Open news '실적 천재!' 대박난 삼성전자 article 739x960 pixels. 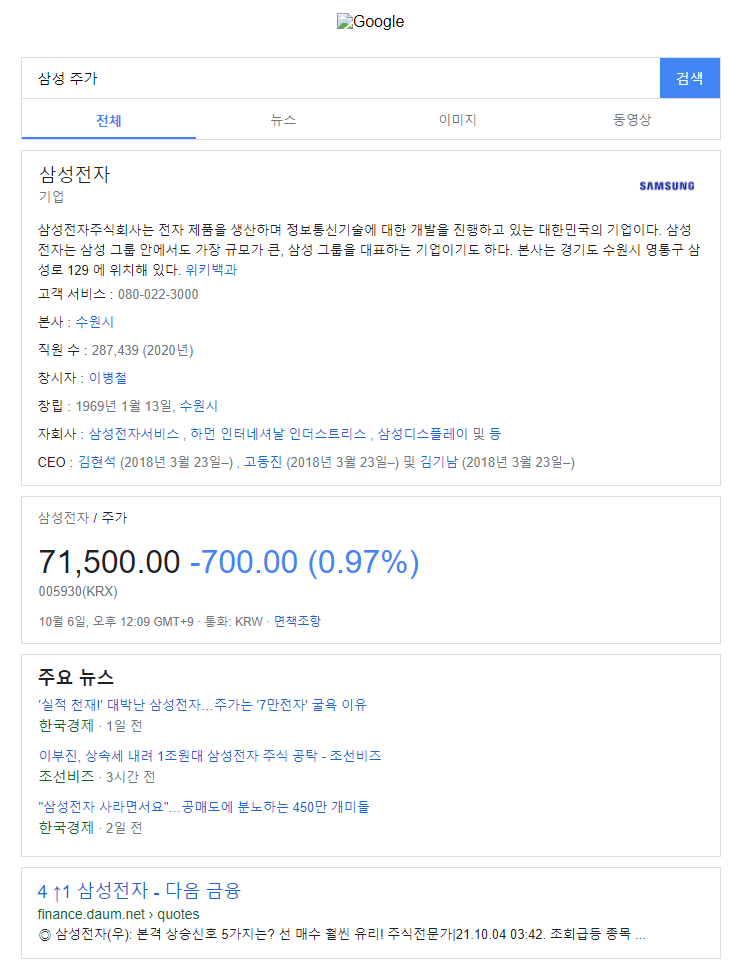tap(202, 705)
